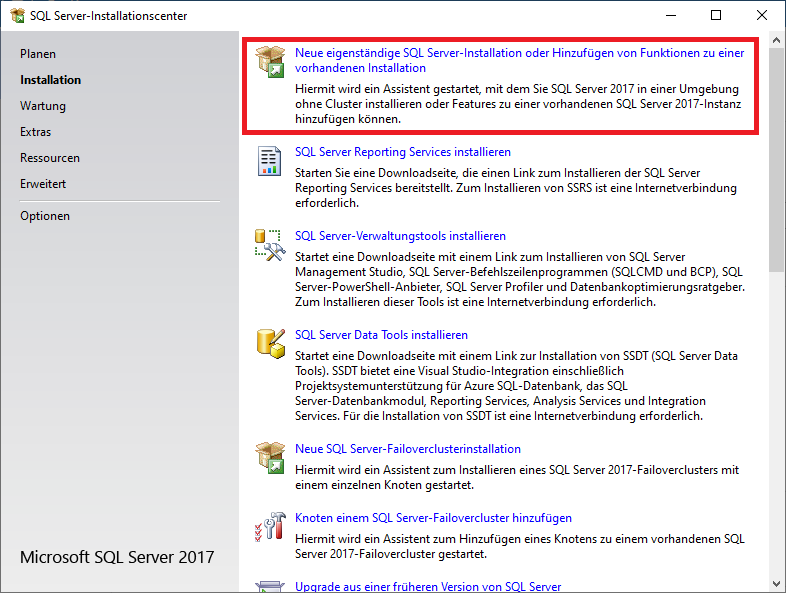Launch Neue SQL Server-Failoverclusterinstallation link

(408, 449)
